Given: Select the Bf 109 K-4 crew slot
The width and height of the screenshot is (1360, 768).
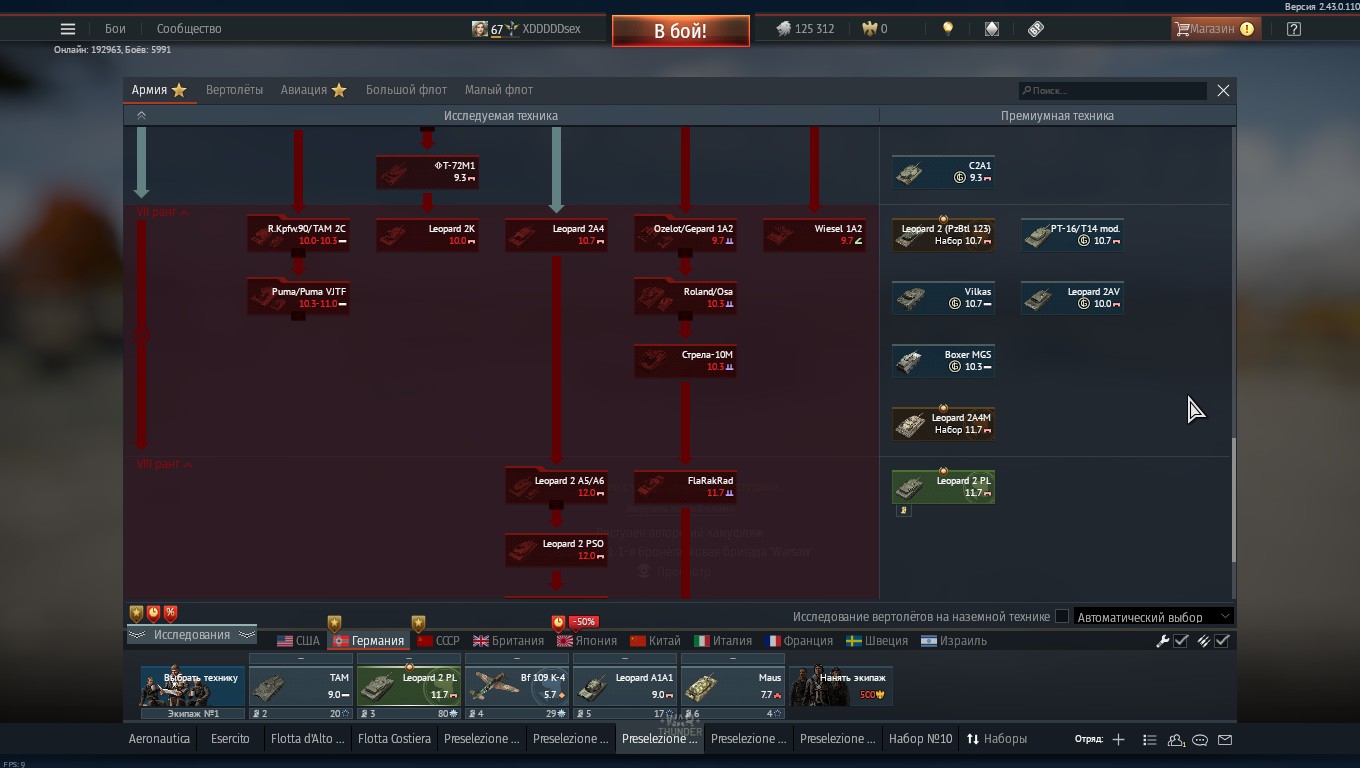Looking at the screenshot, I should (x=517, y=686).
